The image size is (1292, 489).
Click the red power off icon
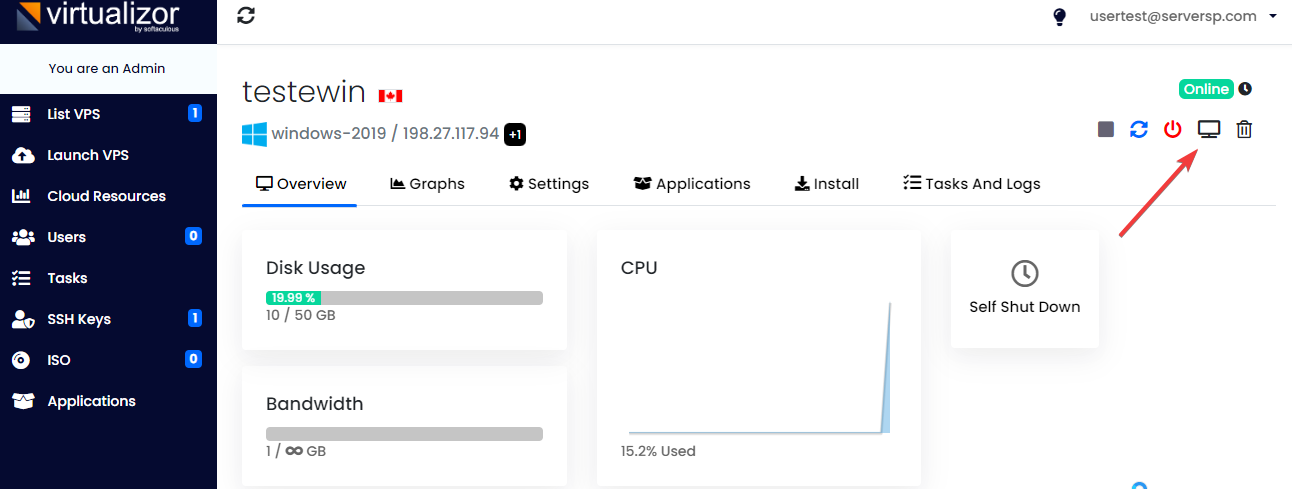point(1173,130)
